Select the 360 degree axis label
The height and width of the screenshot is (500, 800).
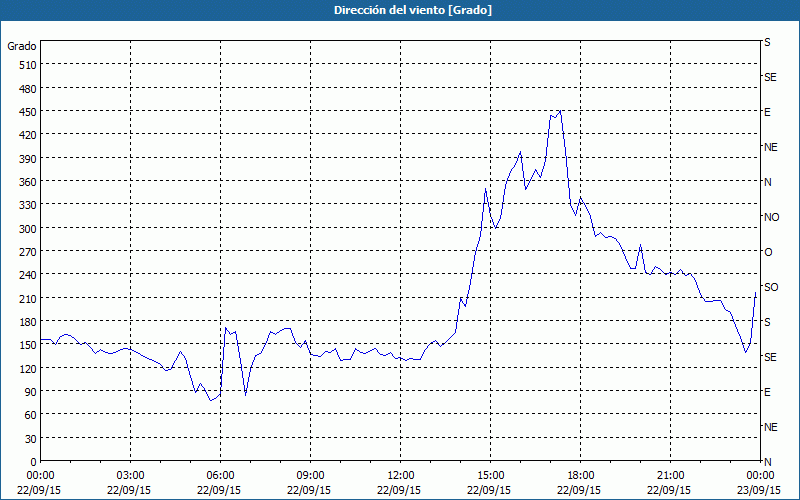pyautogui.click(x=28, y=182)
